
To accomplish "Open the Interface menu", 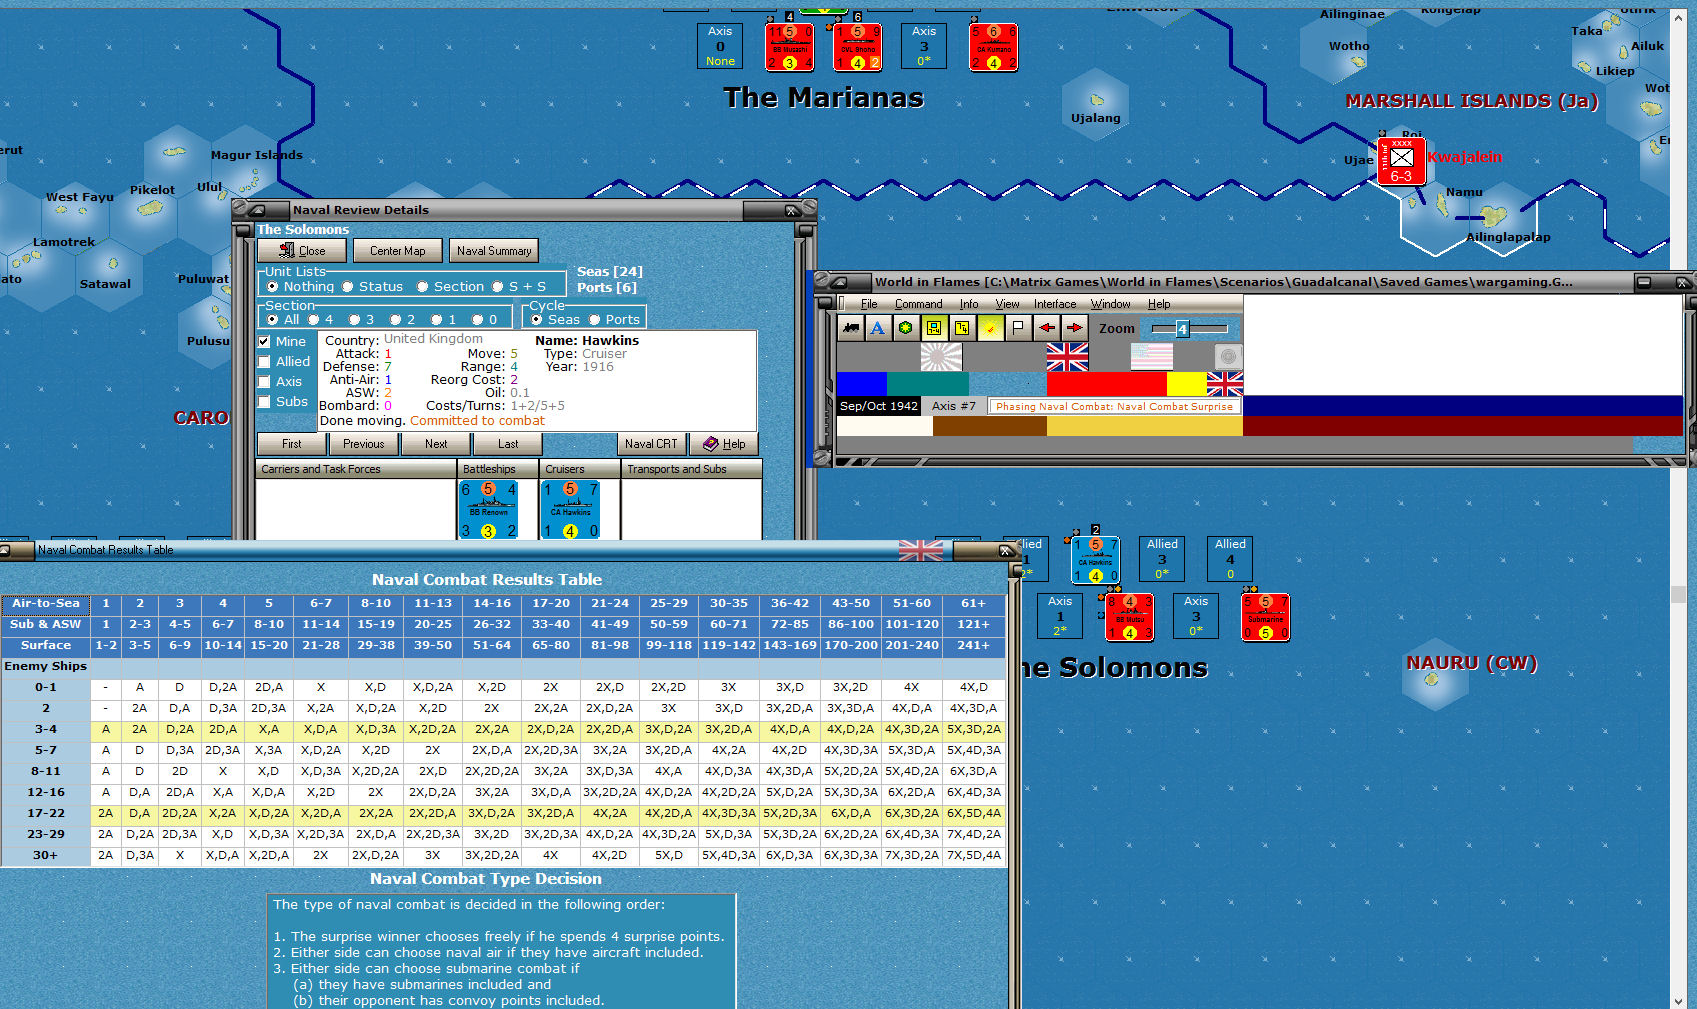I will point(1055,304).
